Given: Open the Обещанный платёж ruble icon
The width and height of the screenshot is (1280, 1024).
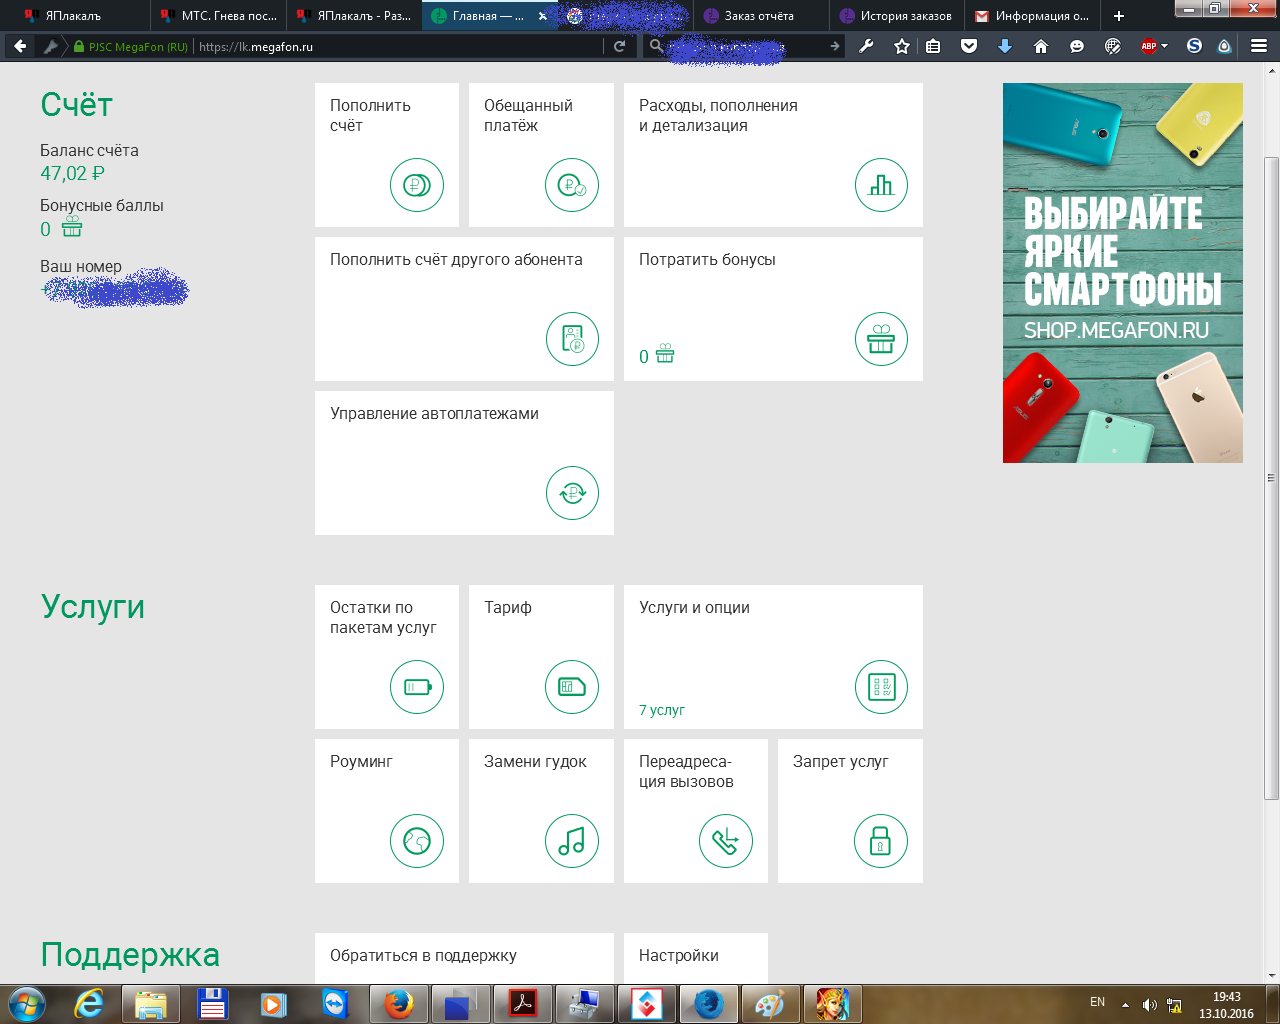Looking at the screenshot, I should 572,185.
